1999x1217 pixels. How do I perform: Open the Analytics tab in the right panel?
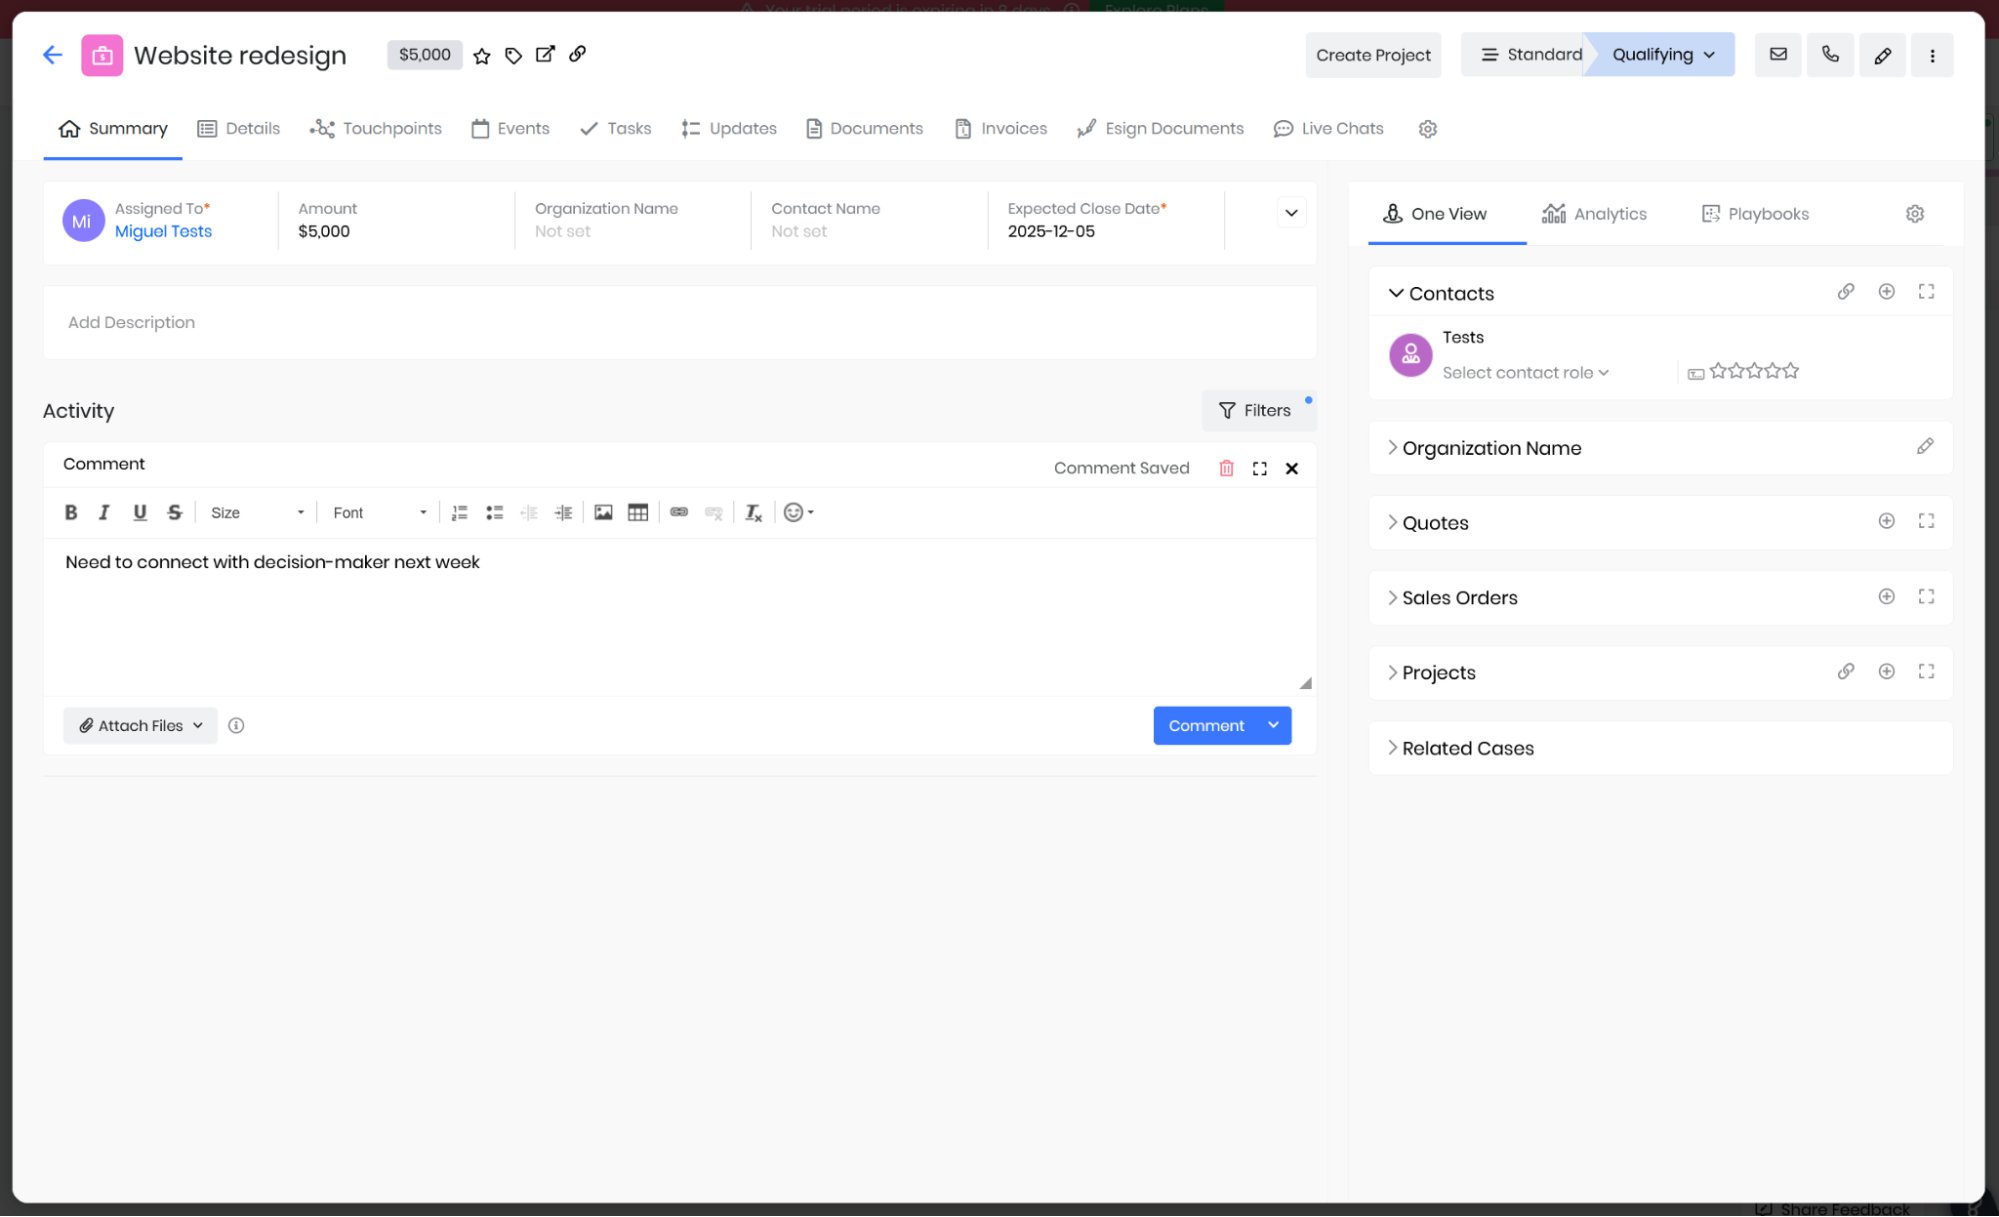pos(1595,213)
